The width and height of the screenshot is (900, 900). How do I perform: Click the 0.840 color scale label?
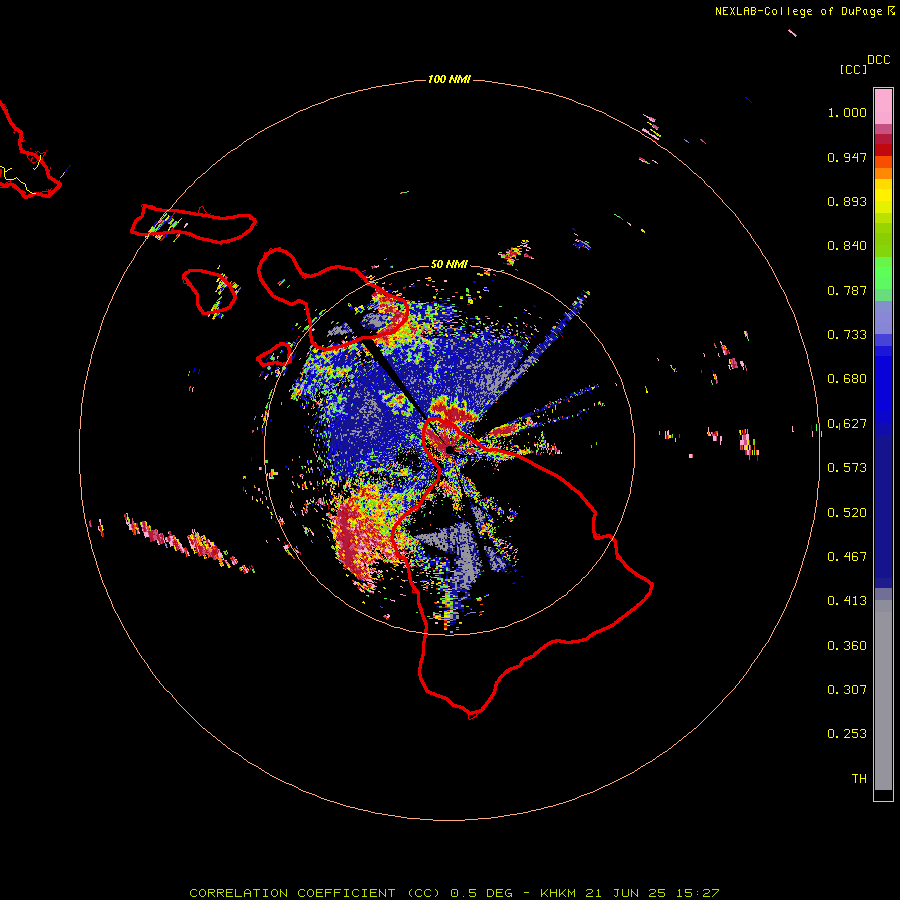tap(847, 246)
